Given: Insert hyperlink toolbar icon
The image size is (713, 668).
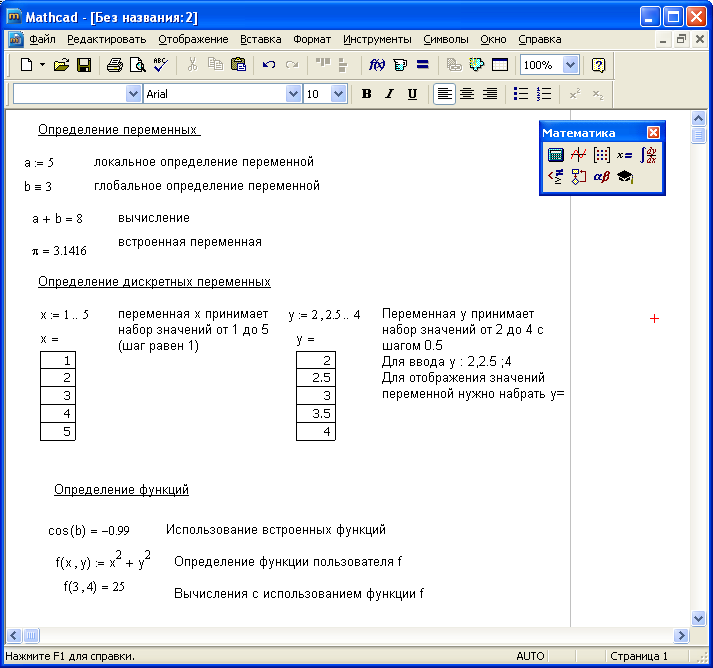Looking at the screenshot, I should pos(454,65).
